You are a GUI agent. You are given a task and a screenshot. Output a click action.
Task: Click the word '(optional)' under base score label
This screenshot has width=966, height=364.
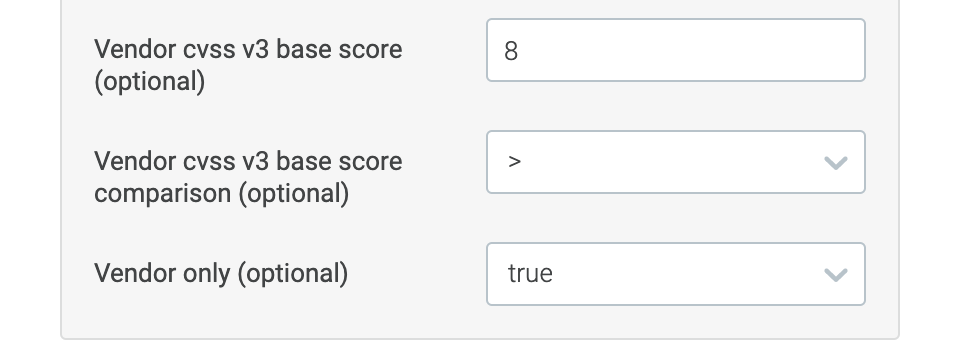pos(150,81)
